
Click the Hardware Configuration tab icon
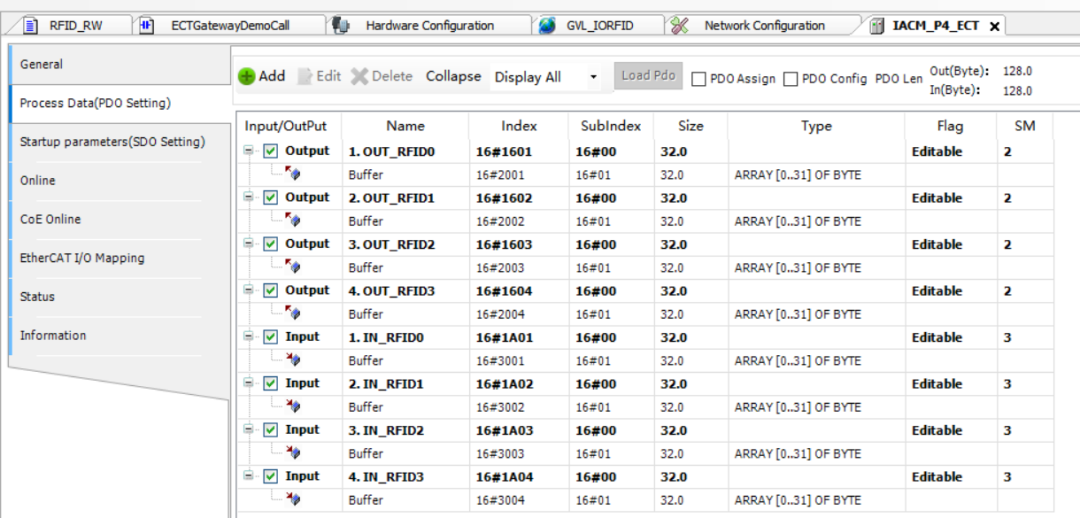[340, 25]
